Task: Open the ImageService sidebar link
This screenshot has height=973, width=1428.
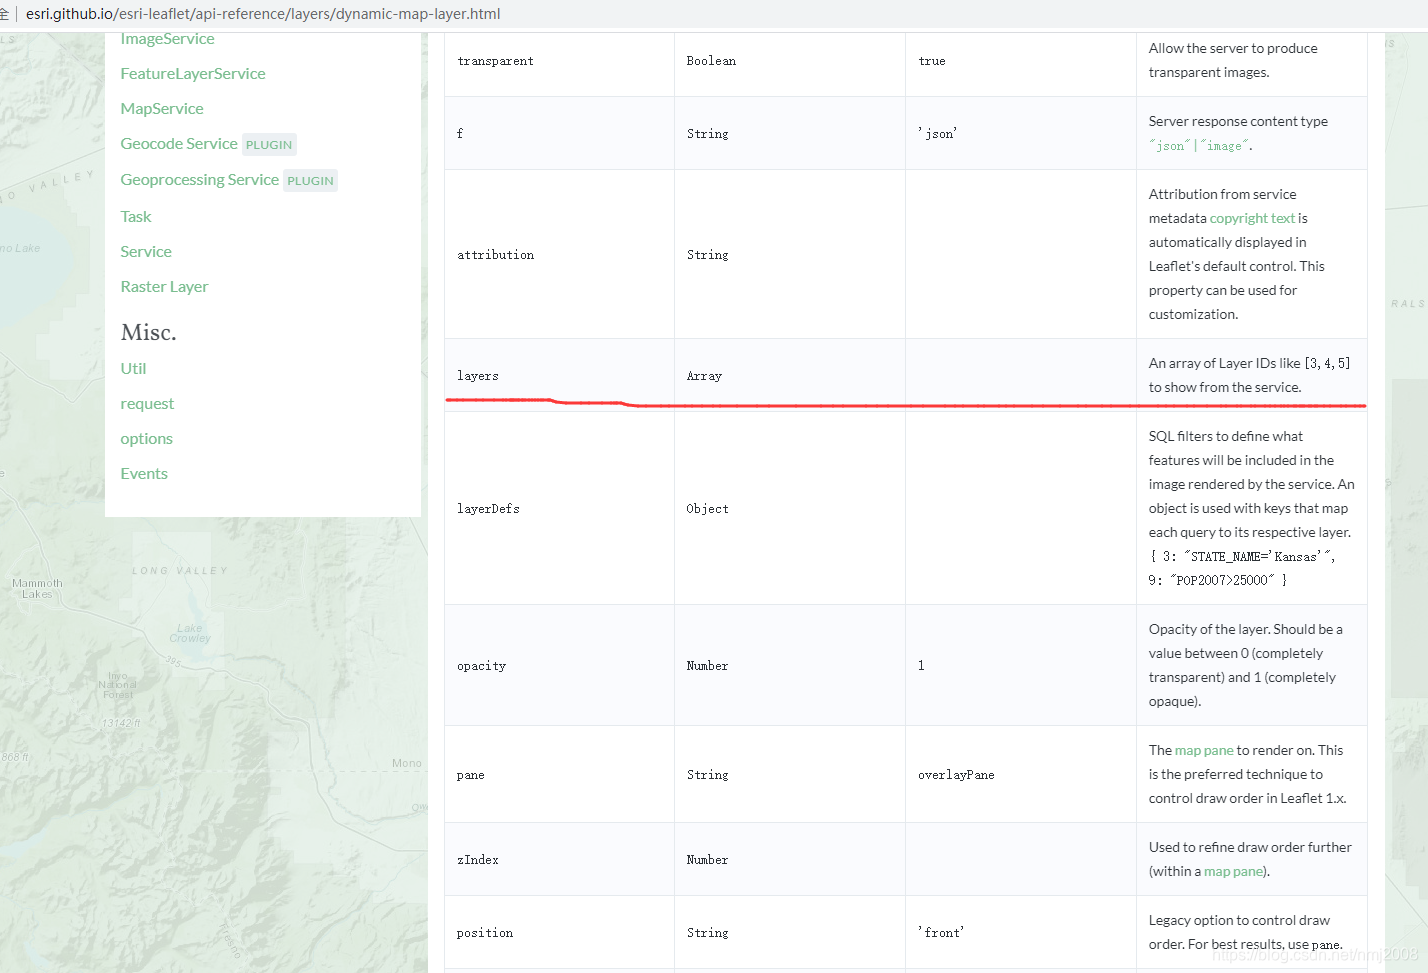Action: tap(167, 39)
